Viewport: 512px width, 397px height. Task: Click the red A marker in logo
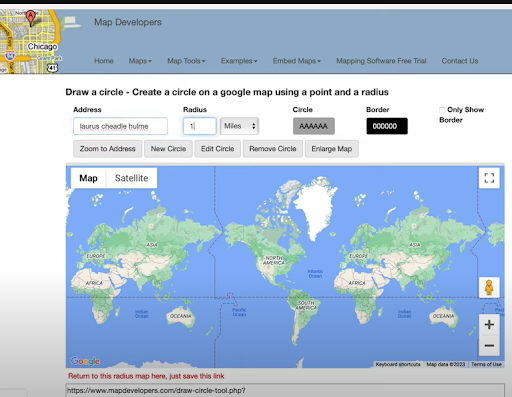click(31, 18)
